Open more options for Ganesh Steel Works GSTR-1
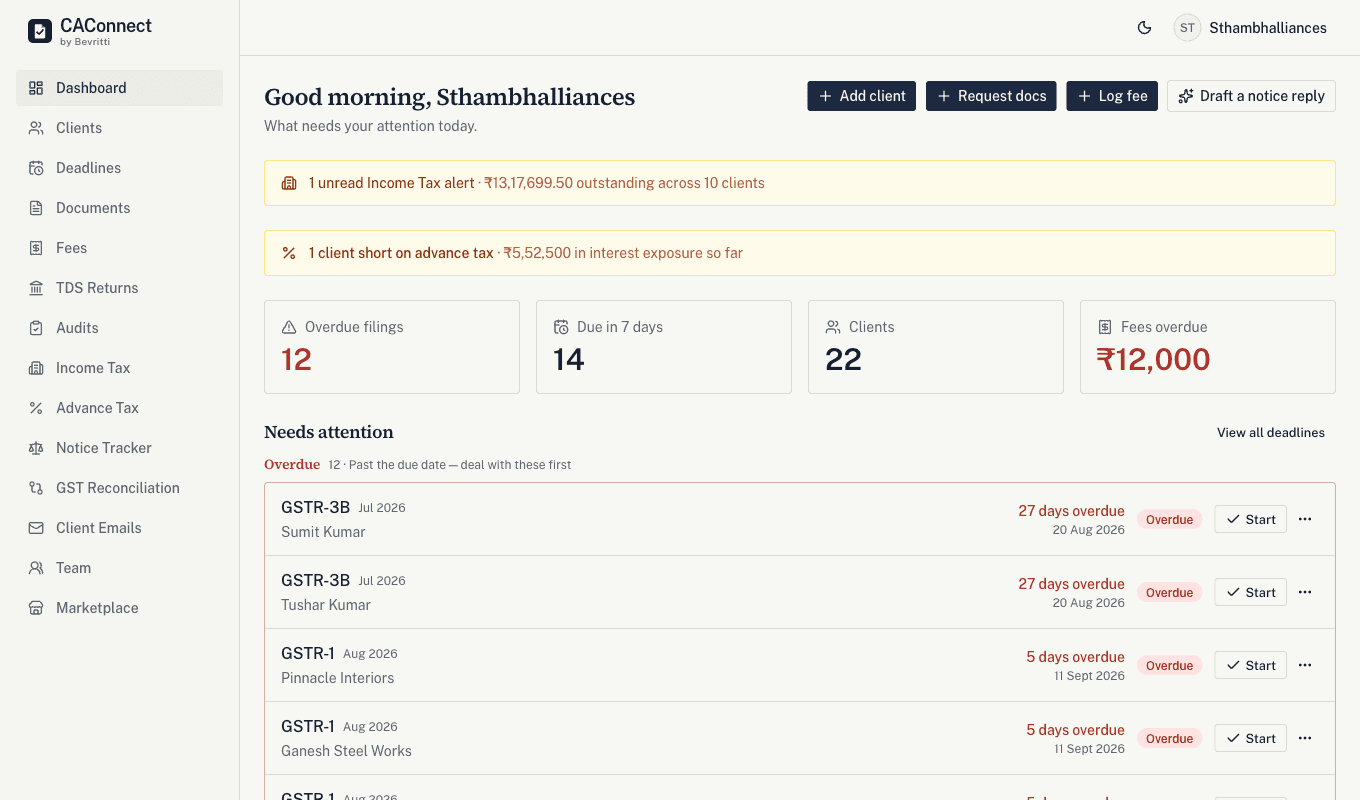Image resolution: width=1360 pixels, height=800 pixels. tap(1305, 738)
